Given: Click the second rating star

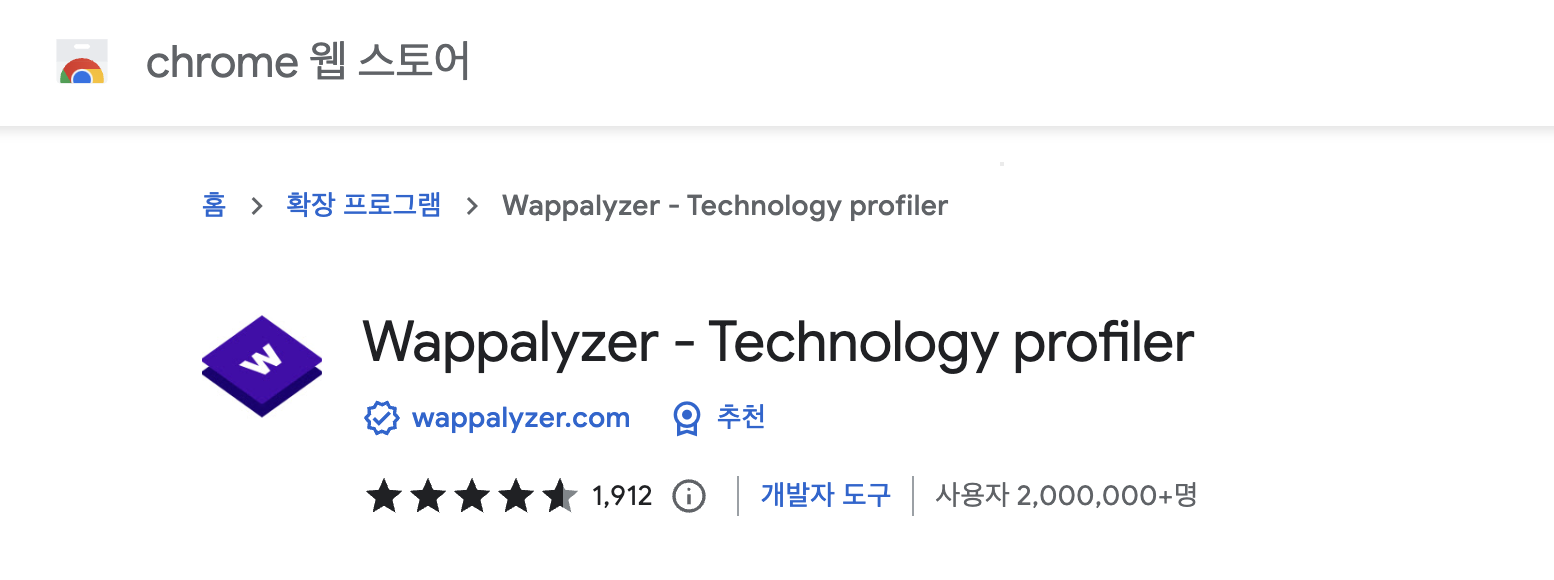Looking at the screenshot, I should 427,495.
